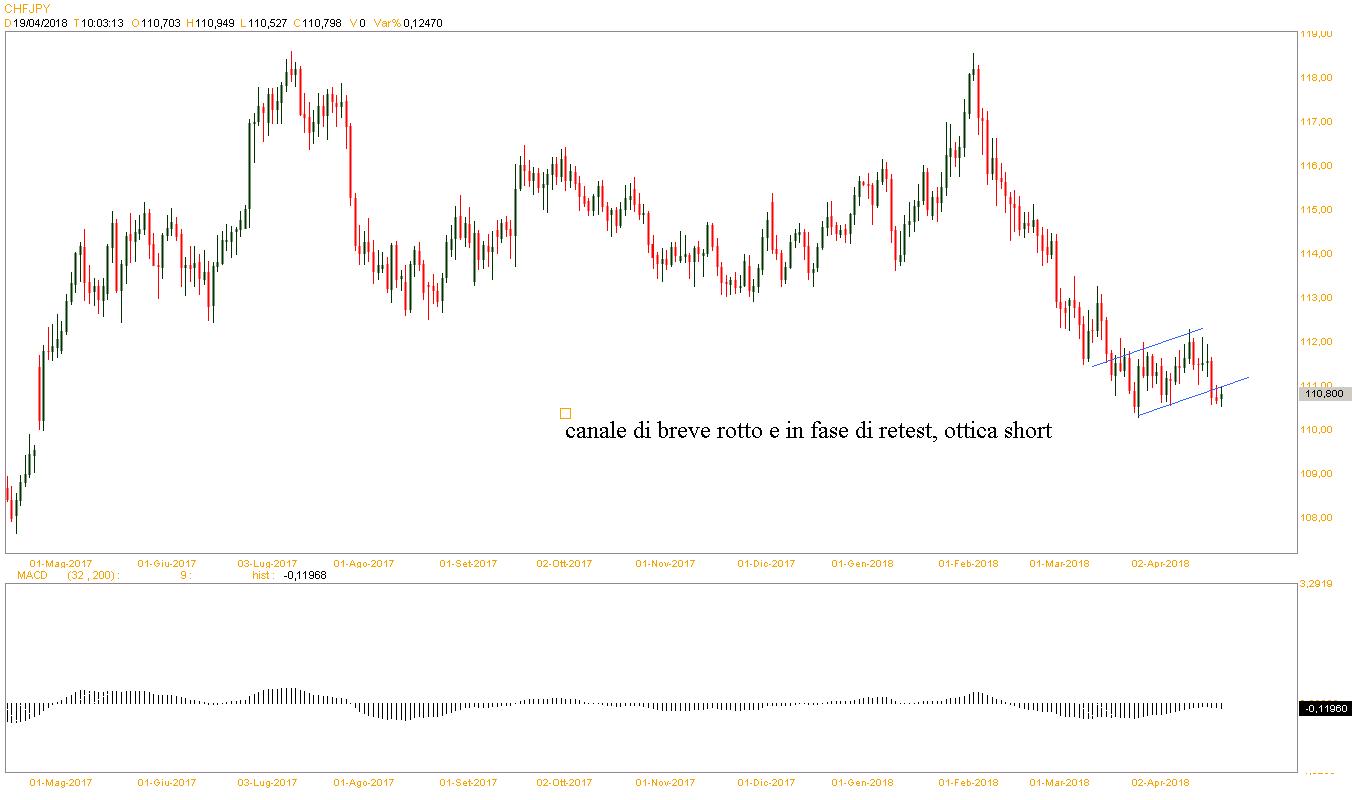Click the MACD axis tag -0,11960

pos(1325,709)
